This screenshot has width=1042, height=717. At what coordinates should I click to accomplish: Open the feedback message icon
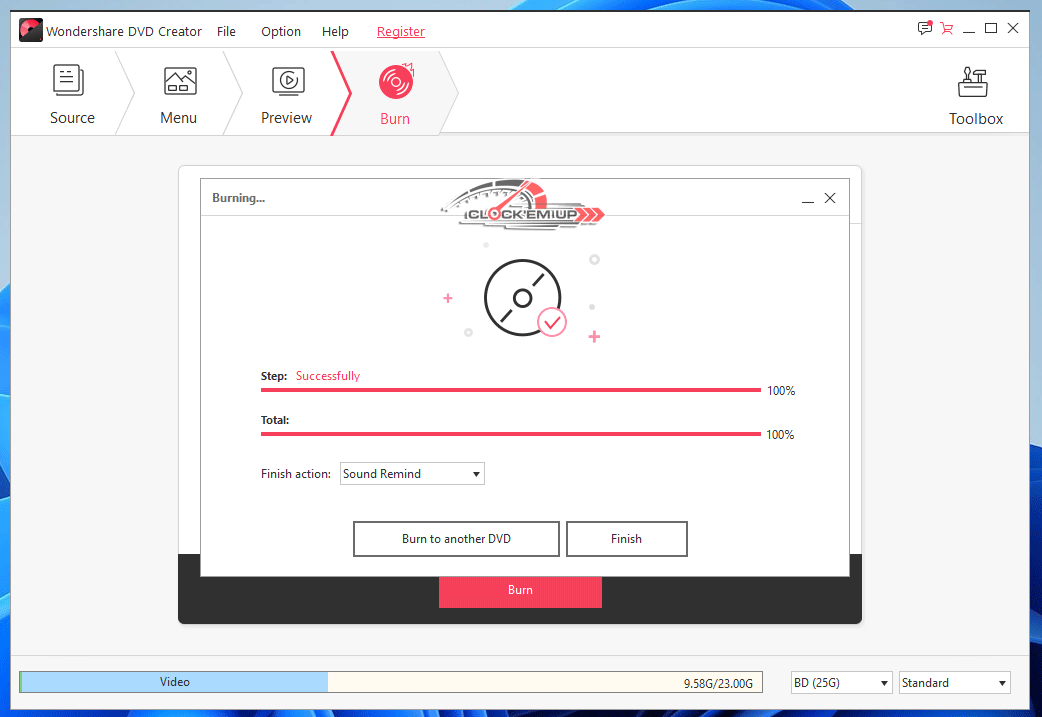coord(924,28)
